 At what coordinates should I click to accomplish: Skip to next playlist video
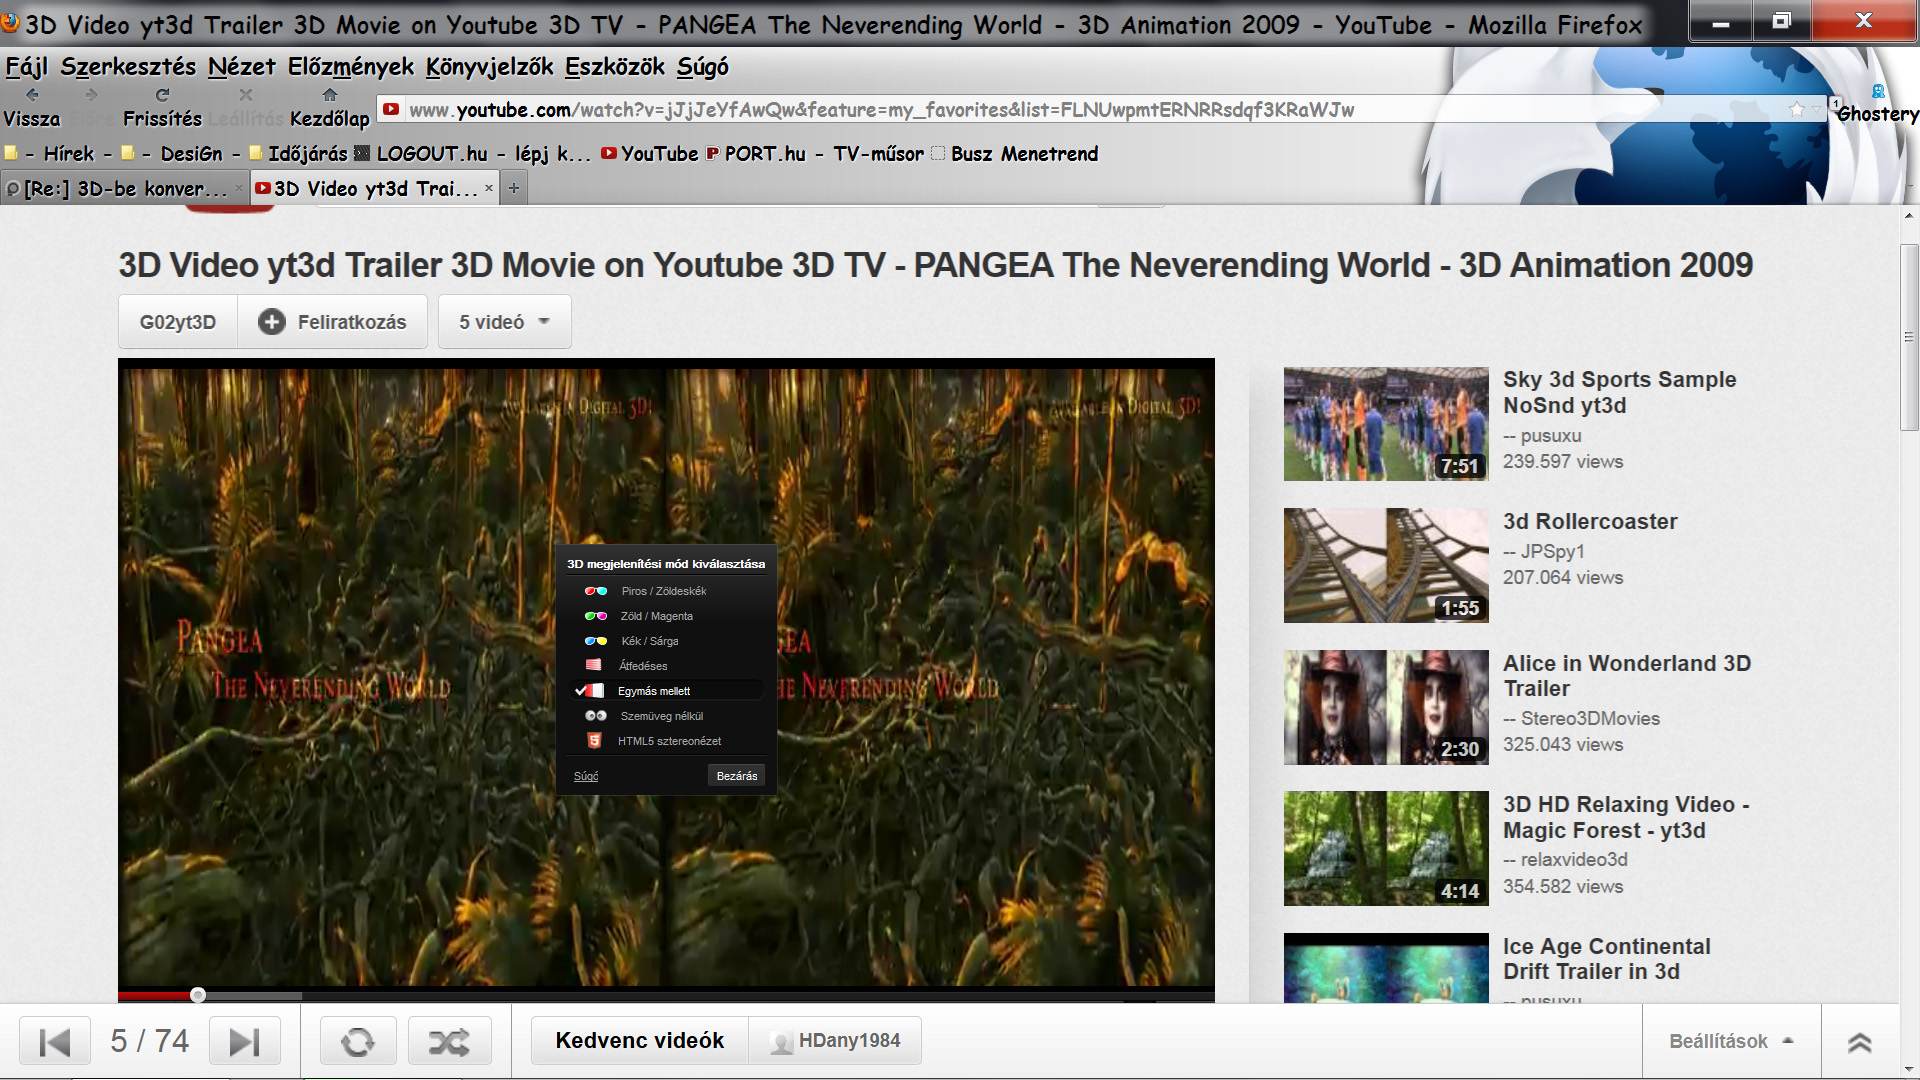pos(245,1042)
